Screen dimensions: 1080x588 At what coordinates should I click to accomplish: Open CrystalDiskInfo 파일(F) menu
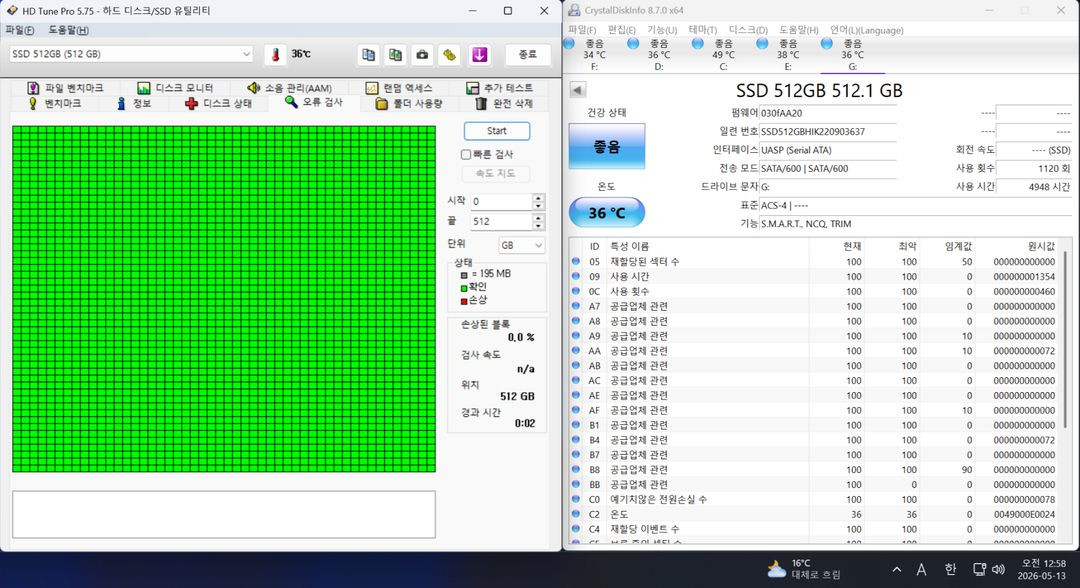pyautogui.click(x=582, y=30)
